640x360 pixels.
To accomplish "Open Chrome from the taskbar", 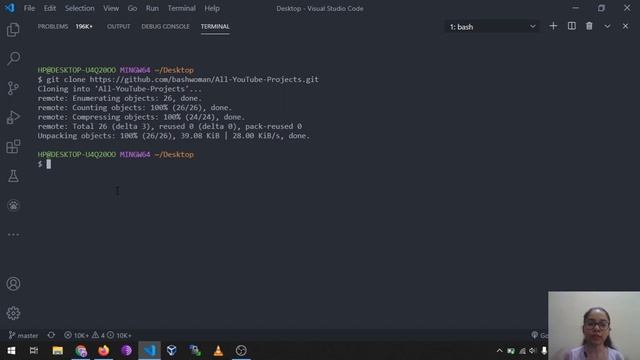I will coord(81,350).
